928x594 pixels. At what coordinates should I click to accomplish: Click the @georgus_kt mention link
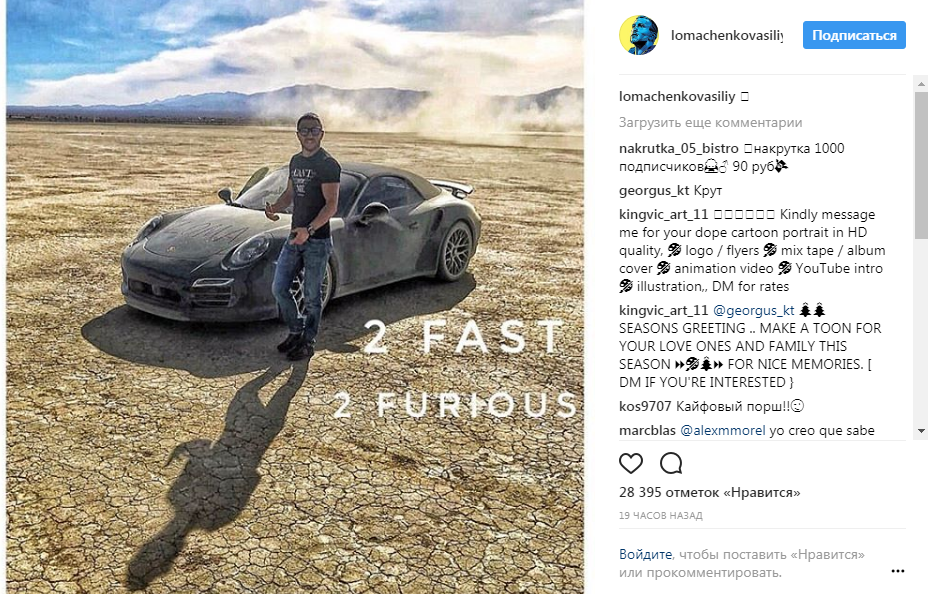pyautogui.click(x=753, y=311)
